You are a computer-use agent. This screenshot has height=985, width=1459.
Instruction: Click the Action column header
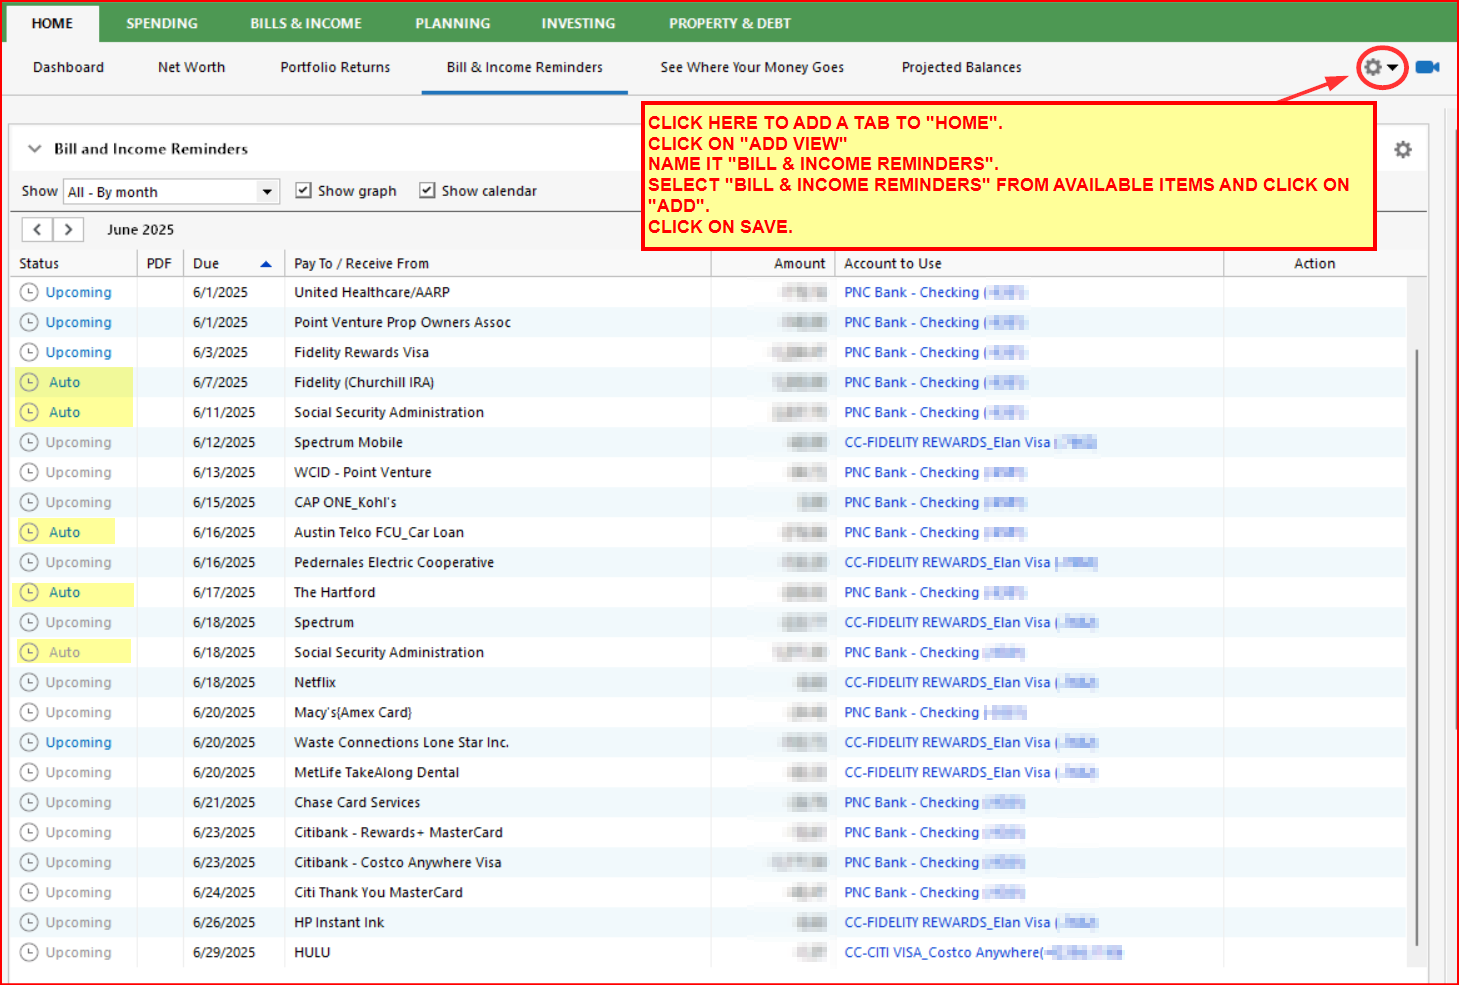[1315, 264]
